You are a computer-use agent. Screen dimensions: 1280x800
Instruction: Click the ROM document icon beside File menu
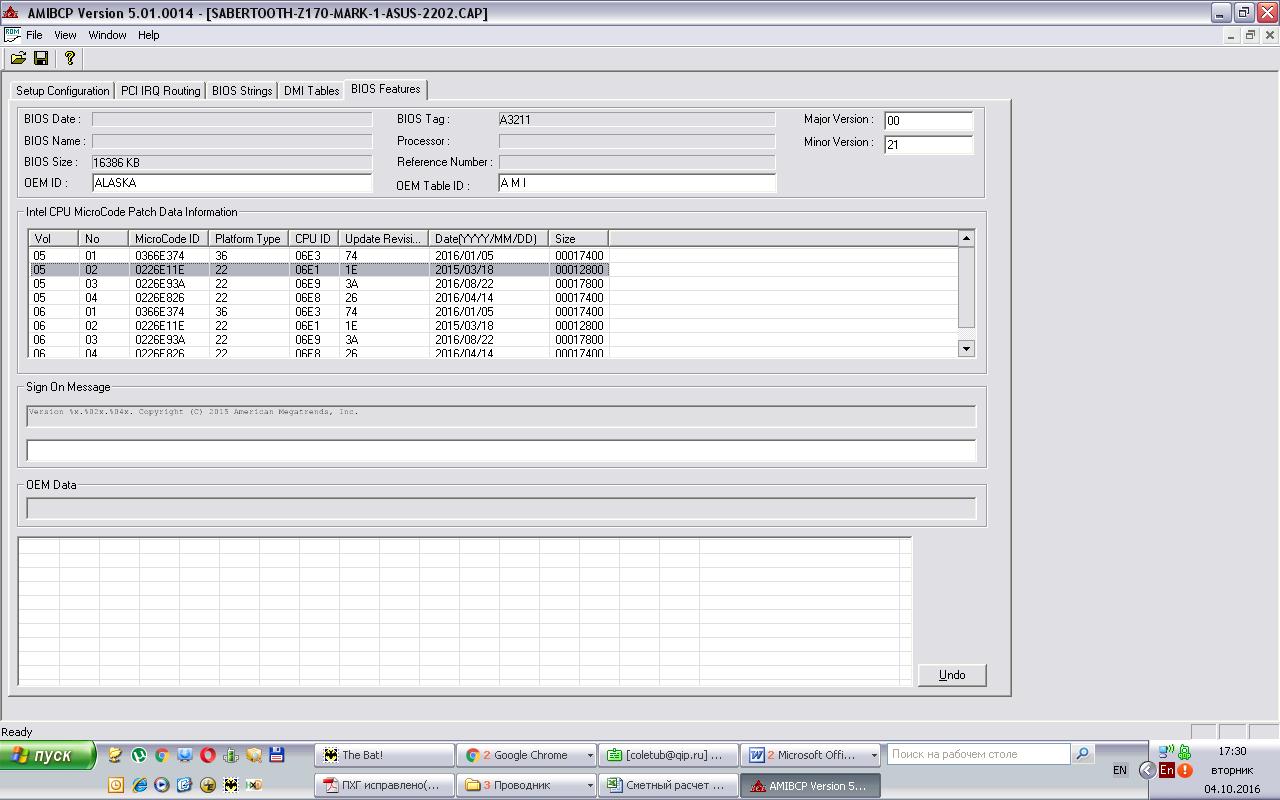coord(12,35)
